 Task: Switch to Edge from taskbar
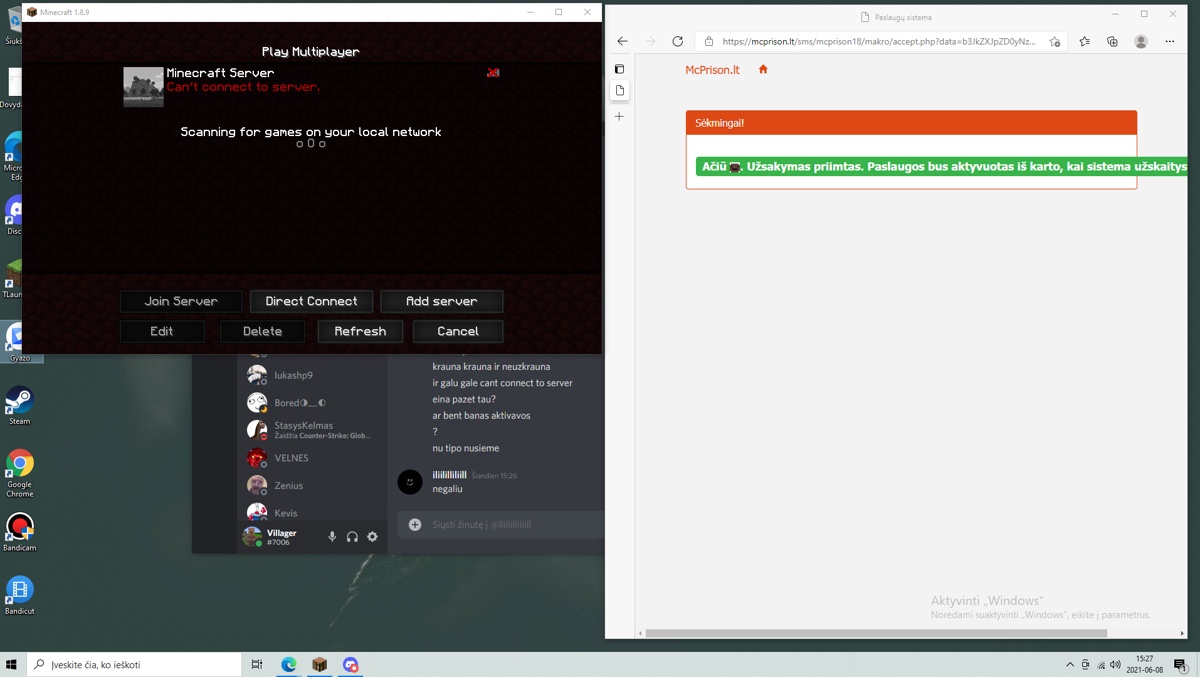click(289, 664)
